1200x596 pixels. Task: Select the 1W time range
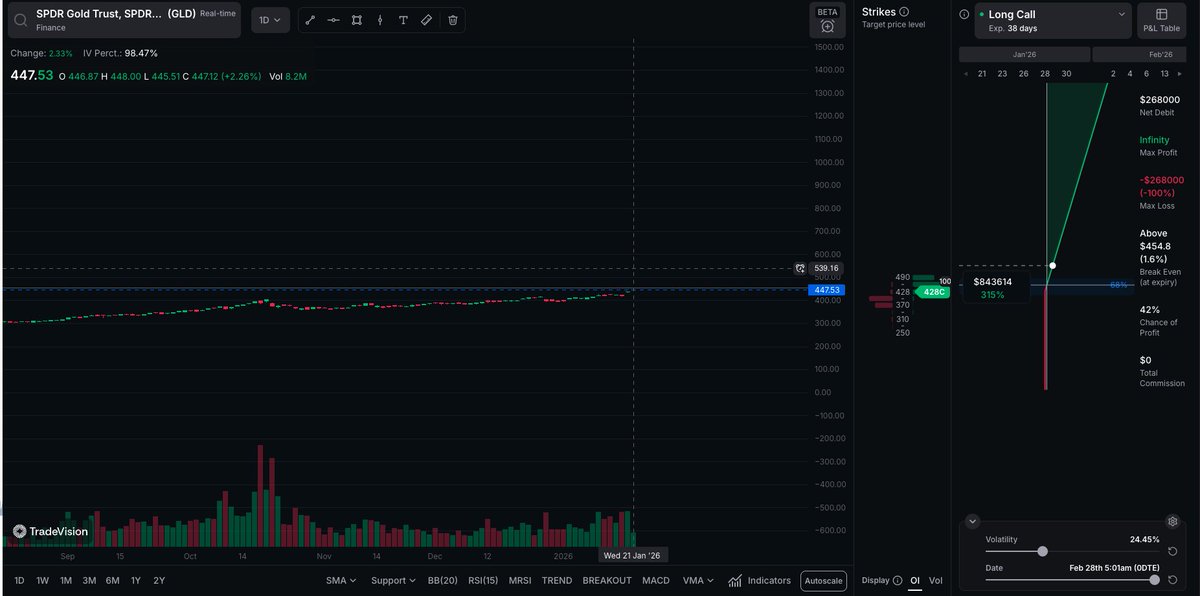point(43,580)
